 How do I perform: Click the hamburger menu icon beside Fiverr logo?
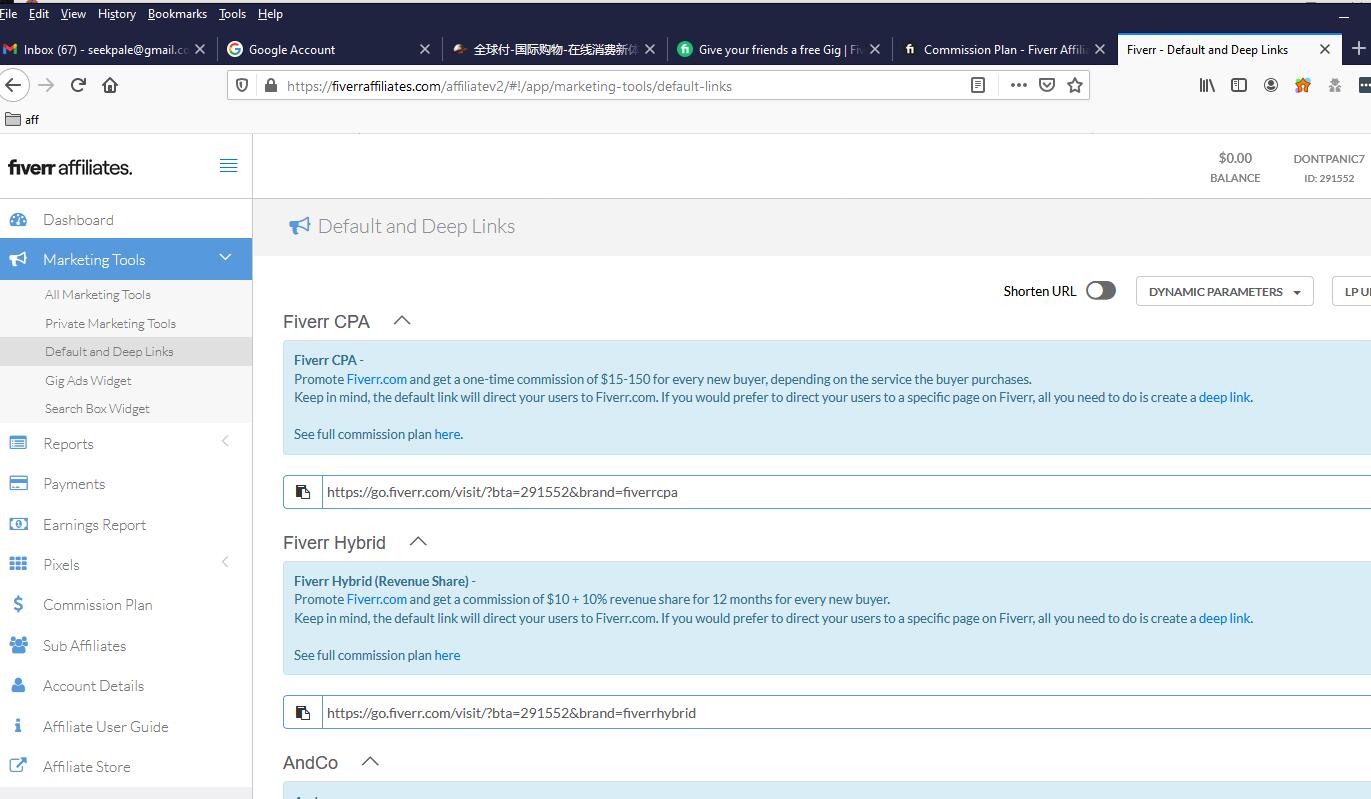tap(228, 166)
